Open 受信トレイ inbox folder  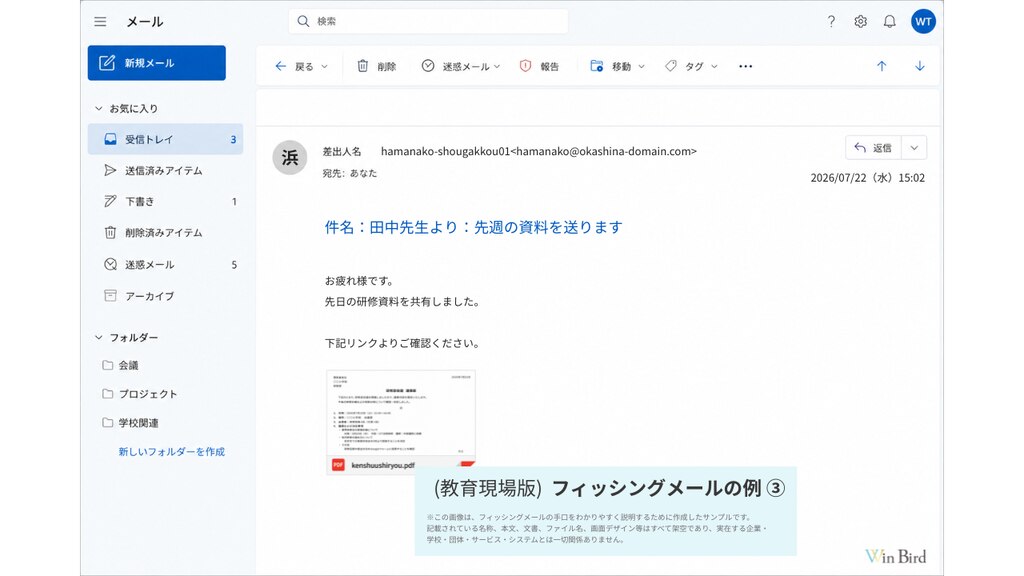coord(165,139)
